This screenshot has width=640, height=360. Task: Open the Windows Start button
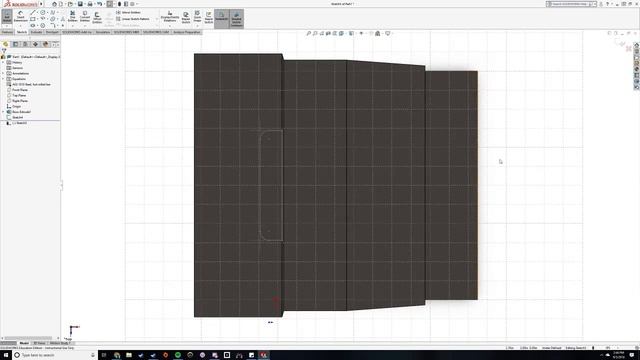tap(6, 355)
